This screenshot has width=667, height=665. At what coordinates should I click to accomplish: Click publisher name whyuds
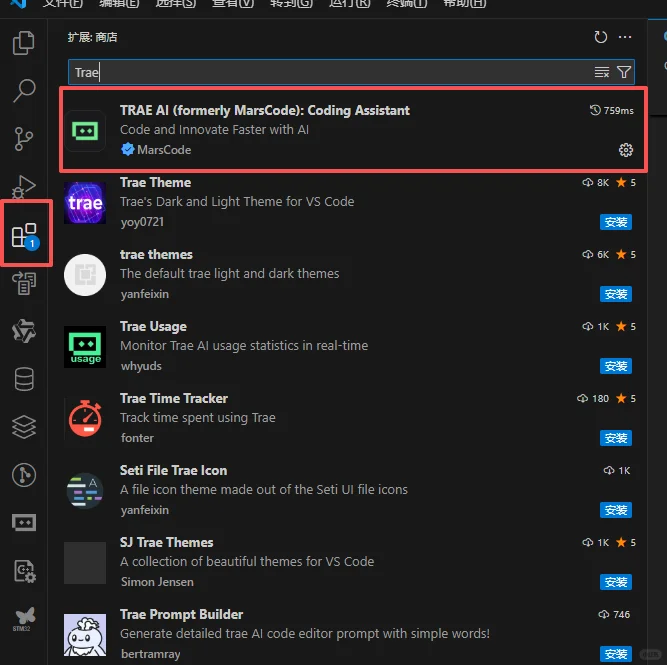click(x=141, y=366)
